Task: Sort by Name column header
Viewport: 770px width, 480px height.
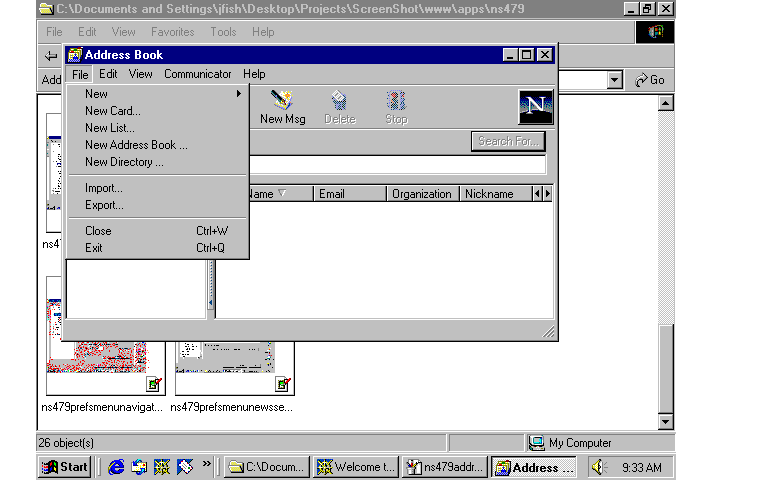Action: click(280, 194)
